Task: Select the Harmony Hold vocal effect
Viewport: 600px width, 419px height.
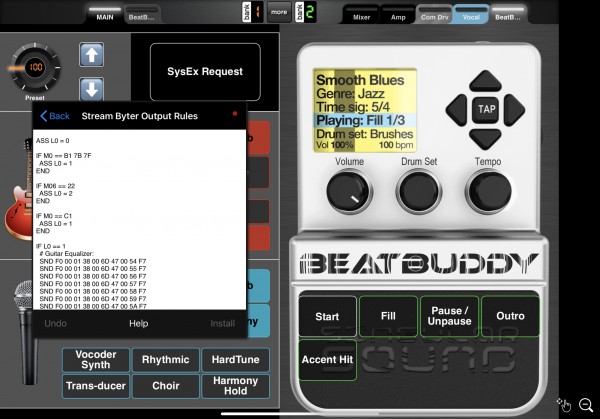Action: (x=235, y=386)
